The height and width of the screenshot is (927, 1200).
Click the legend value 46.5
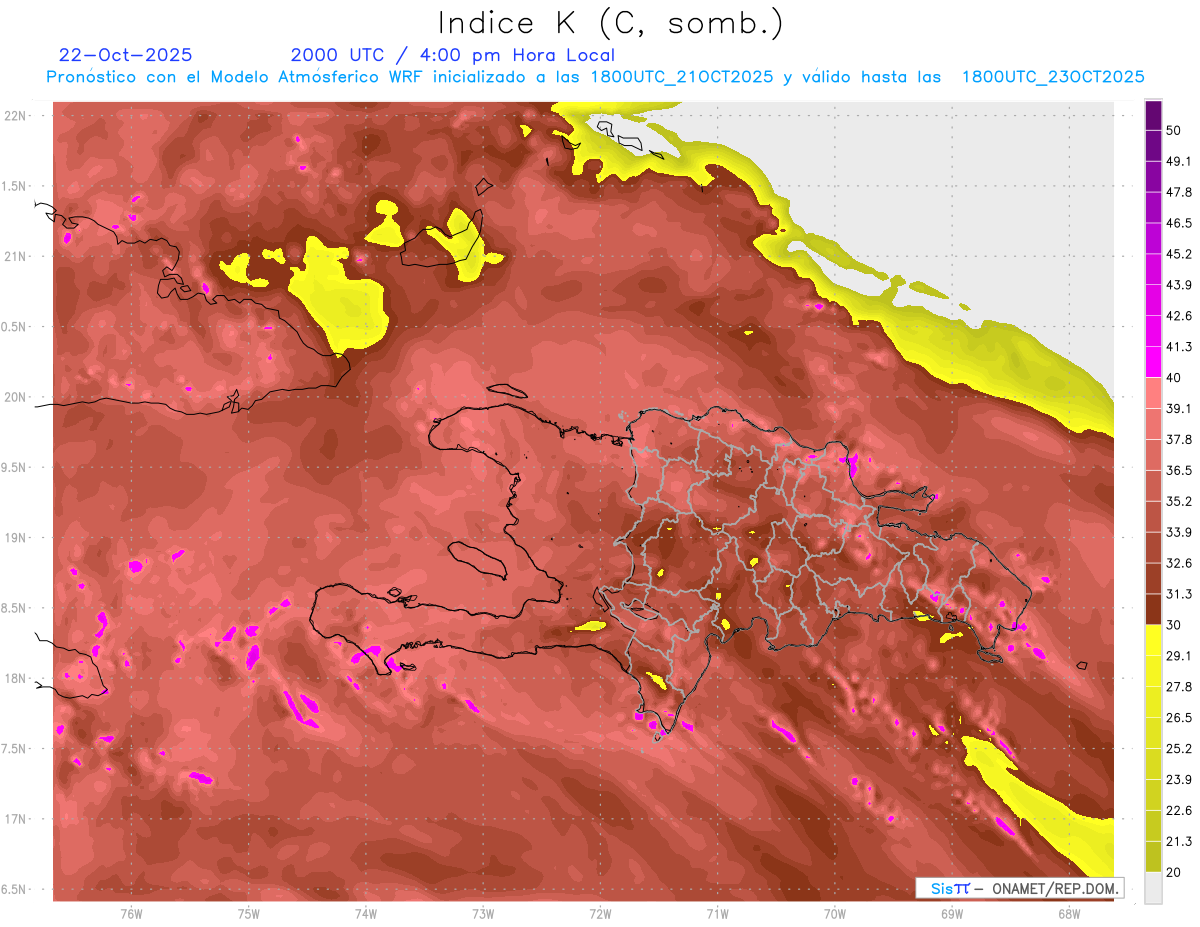(1179, 223)
